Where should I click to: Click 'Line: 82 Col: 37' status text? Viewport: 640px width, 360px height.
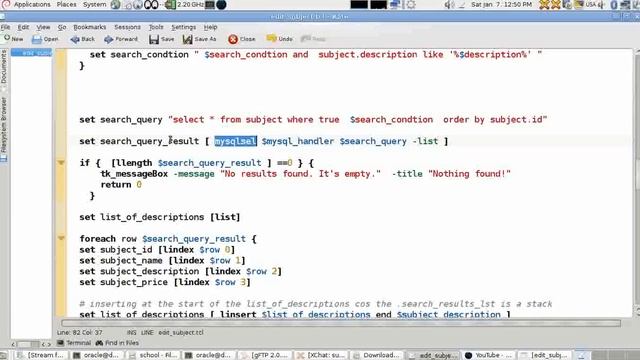80,333
